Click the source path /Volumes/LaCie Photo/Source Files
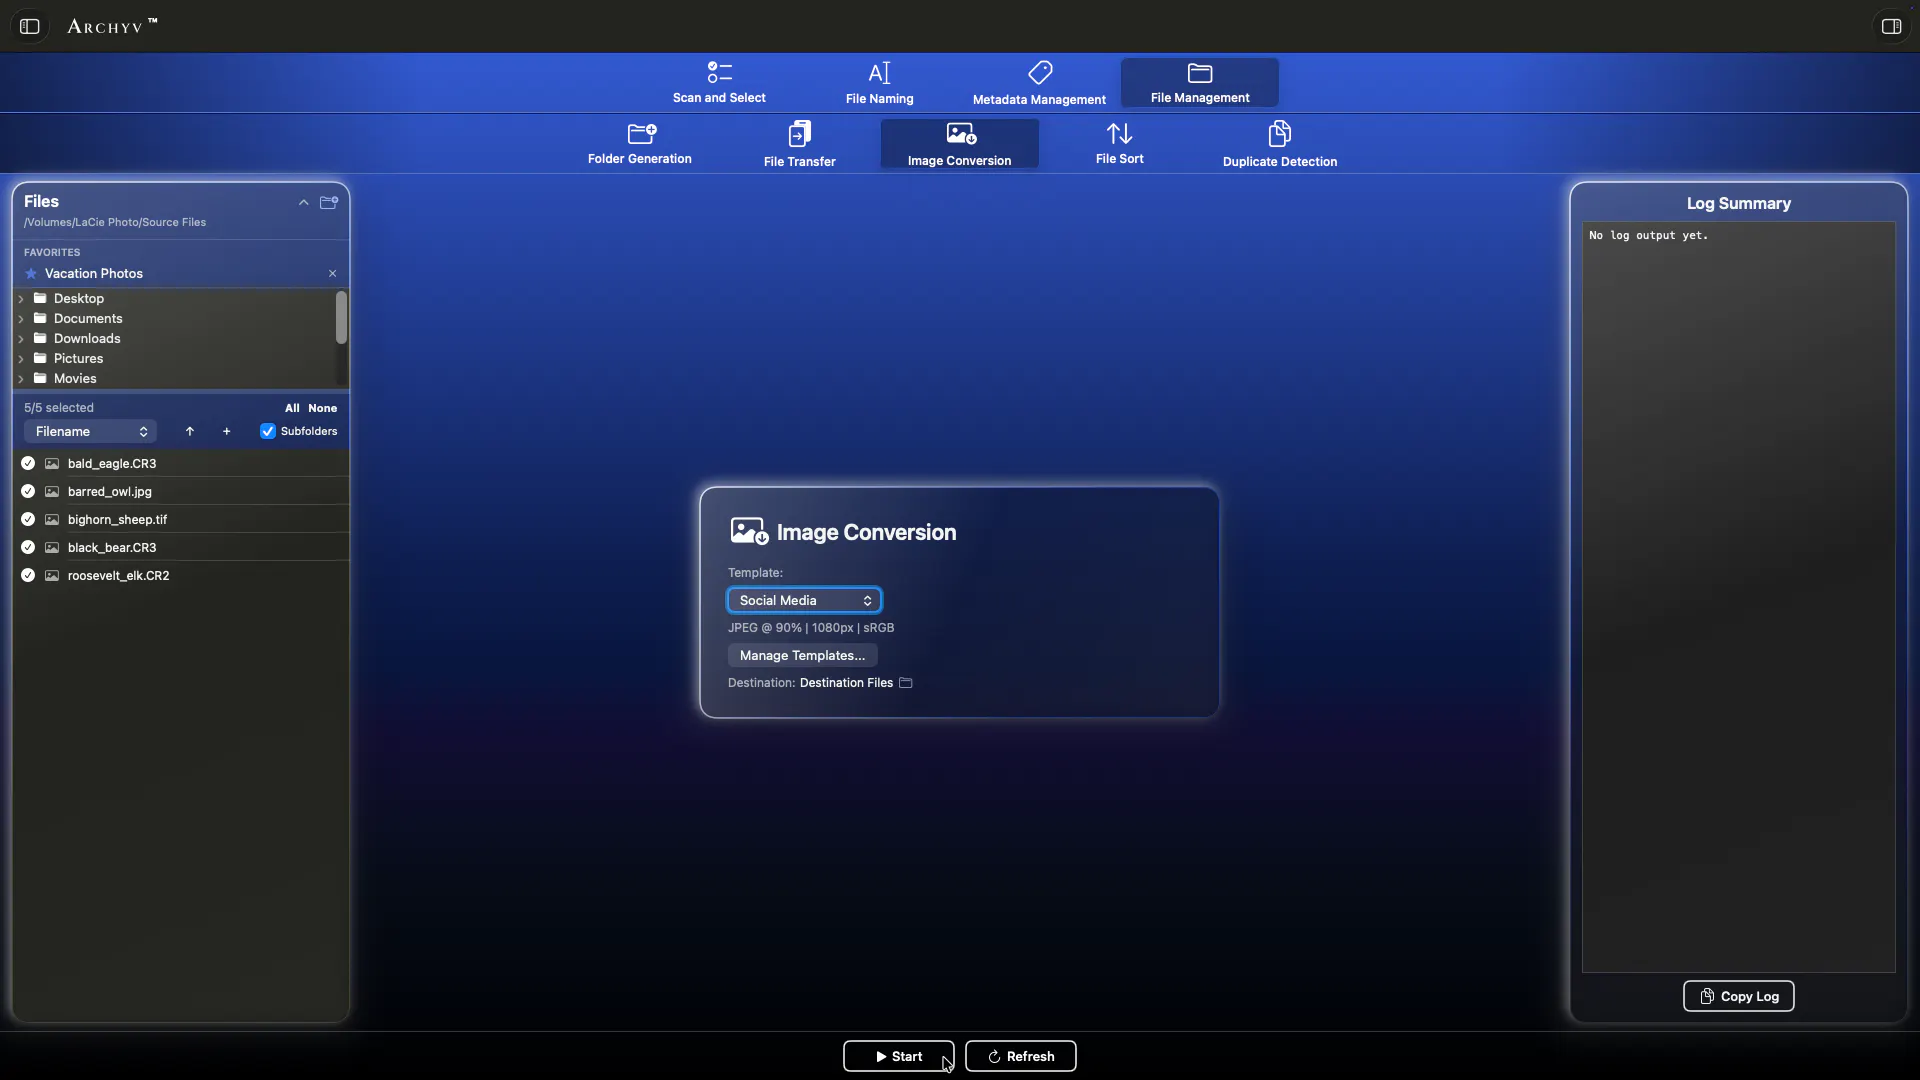The width and height of the screenshot is (1920, 1080). [x=115, y=223]
